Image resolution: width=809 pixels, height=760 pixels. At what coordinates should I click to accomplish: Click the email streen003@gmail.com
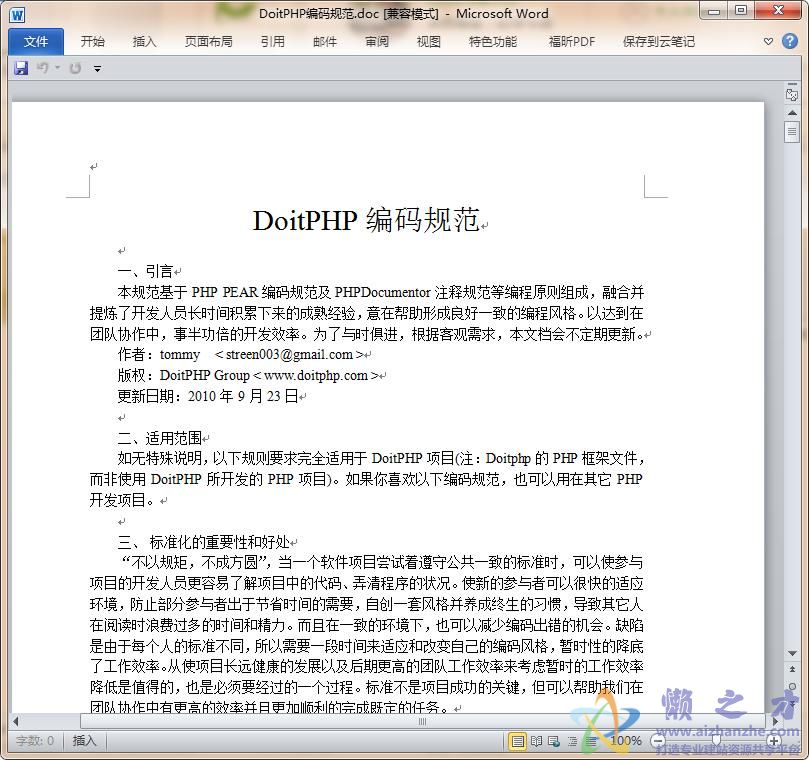(289, 354)
